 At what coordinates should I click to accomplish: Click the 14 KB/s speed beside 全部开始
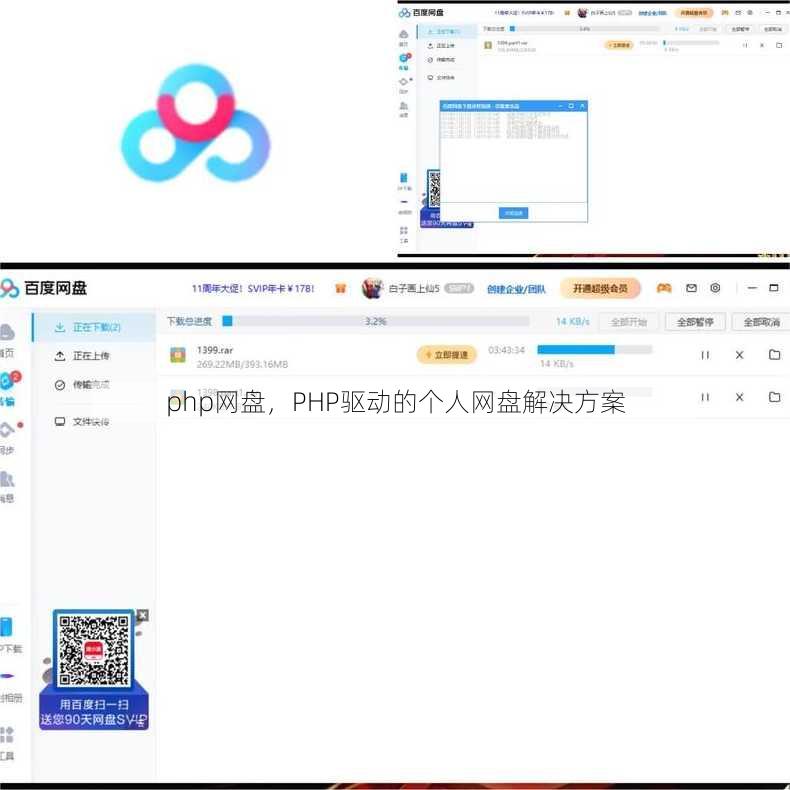point(573,322)
